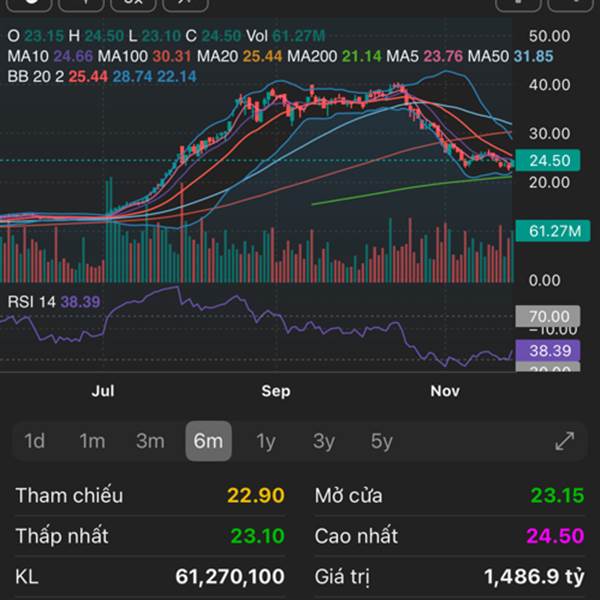
Task: Switch chart to 3y range
Action: tap(324, 441)
